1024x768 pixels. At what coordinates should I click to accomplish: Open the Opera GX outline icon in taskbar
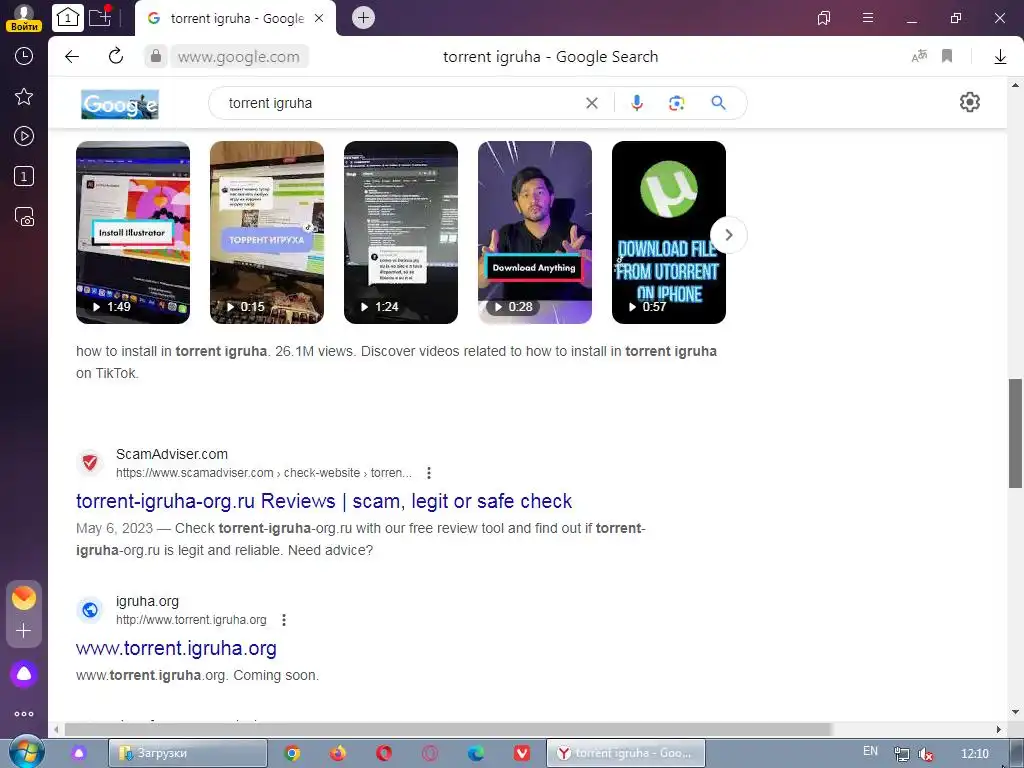point(430,754)
